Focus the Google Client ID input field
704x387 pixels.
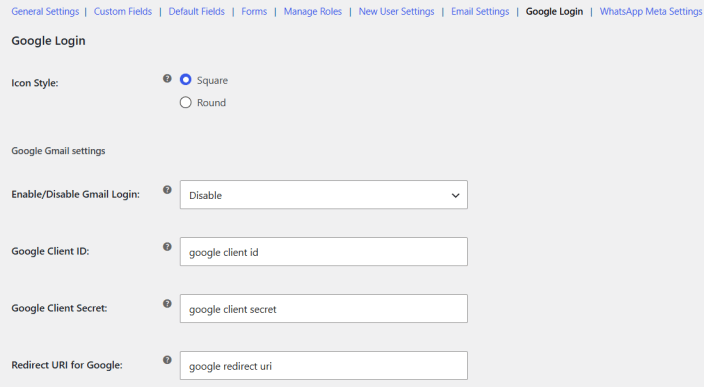(x=324, y=251)
